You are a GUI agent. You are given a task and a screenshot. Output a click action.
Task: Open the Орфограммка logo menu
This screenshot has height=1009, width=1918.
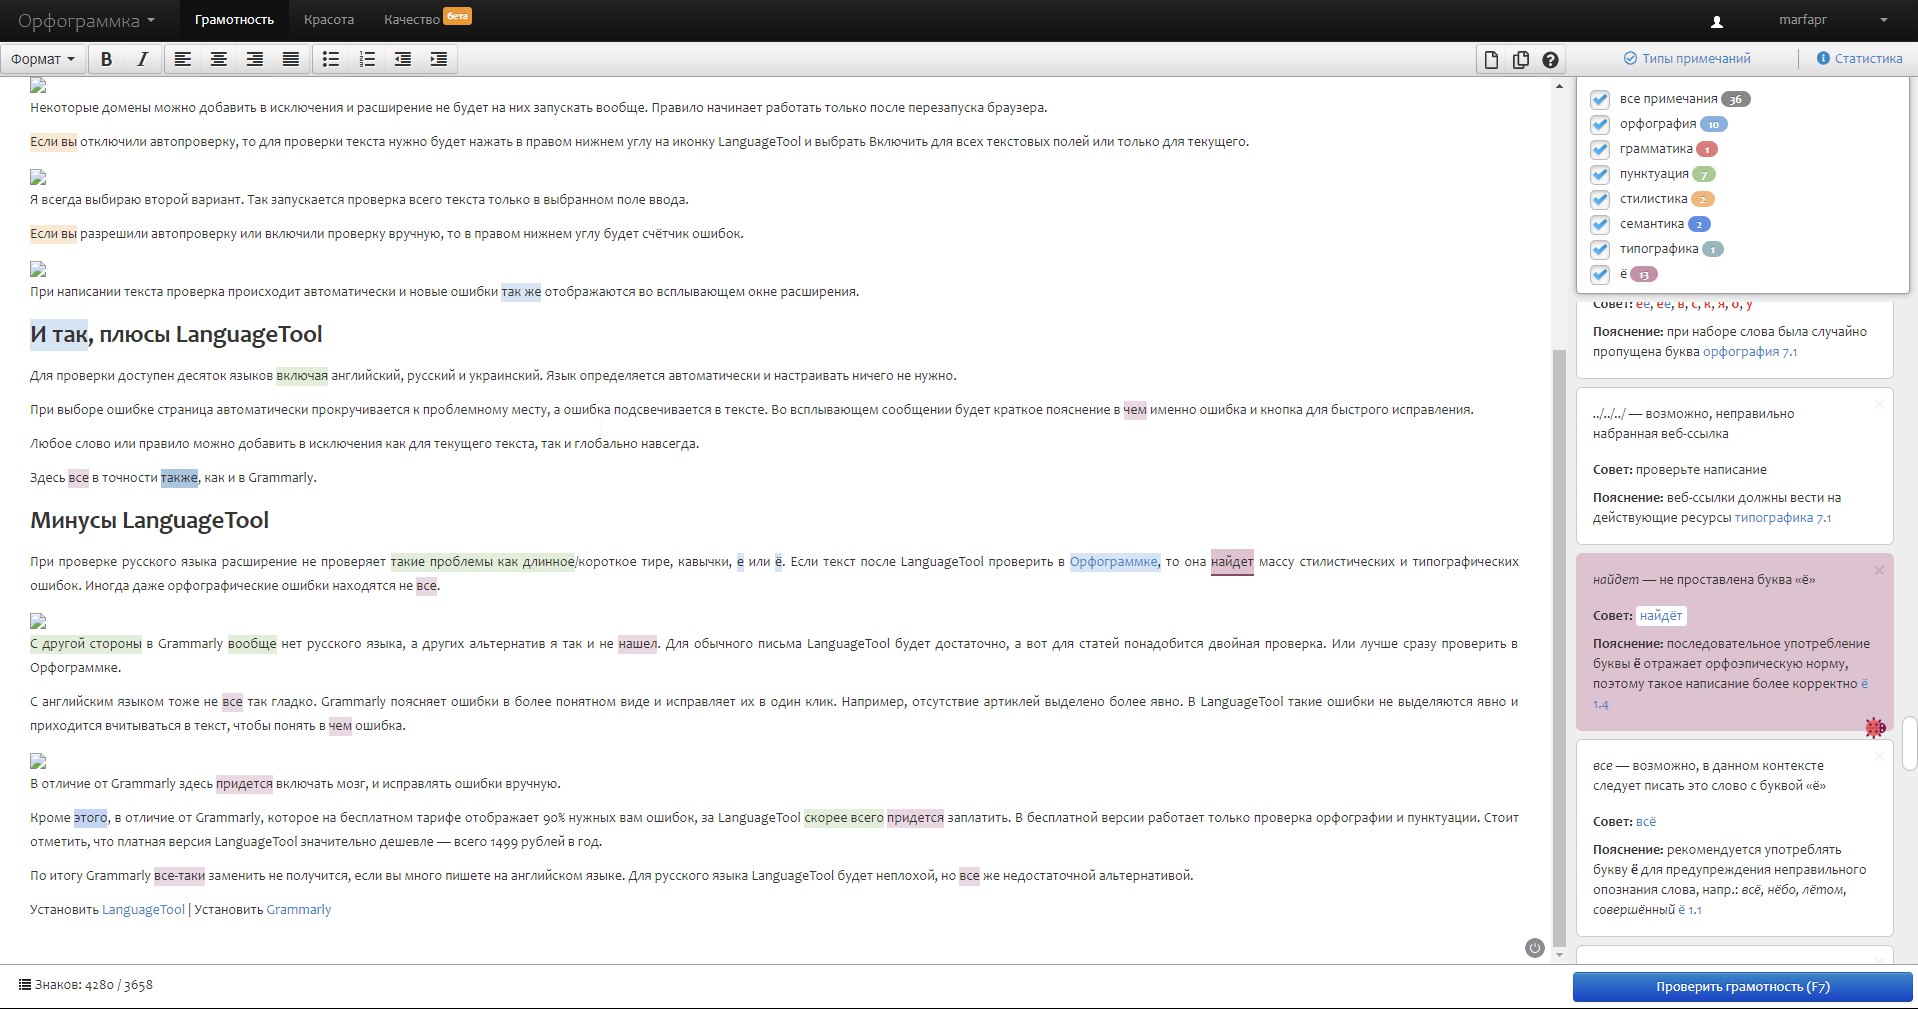tap(87, 21)
